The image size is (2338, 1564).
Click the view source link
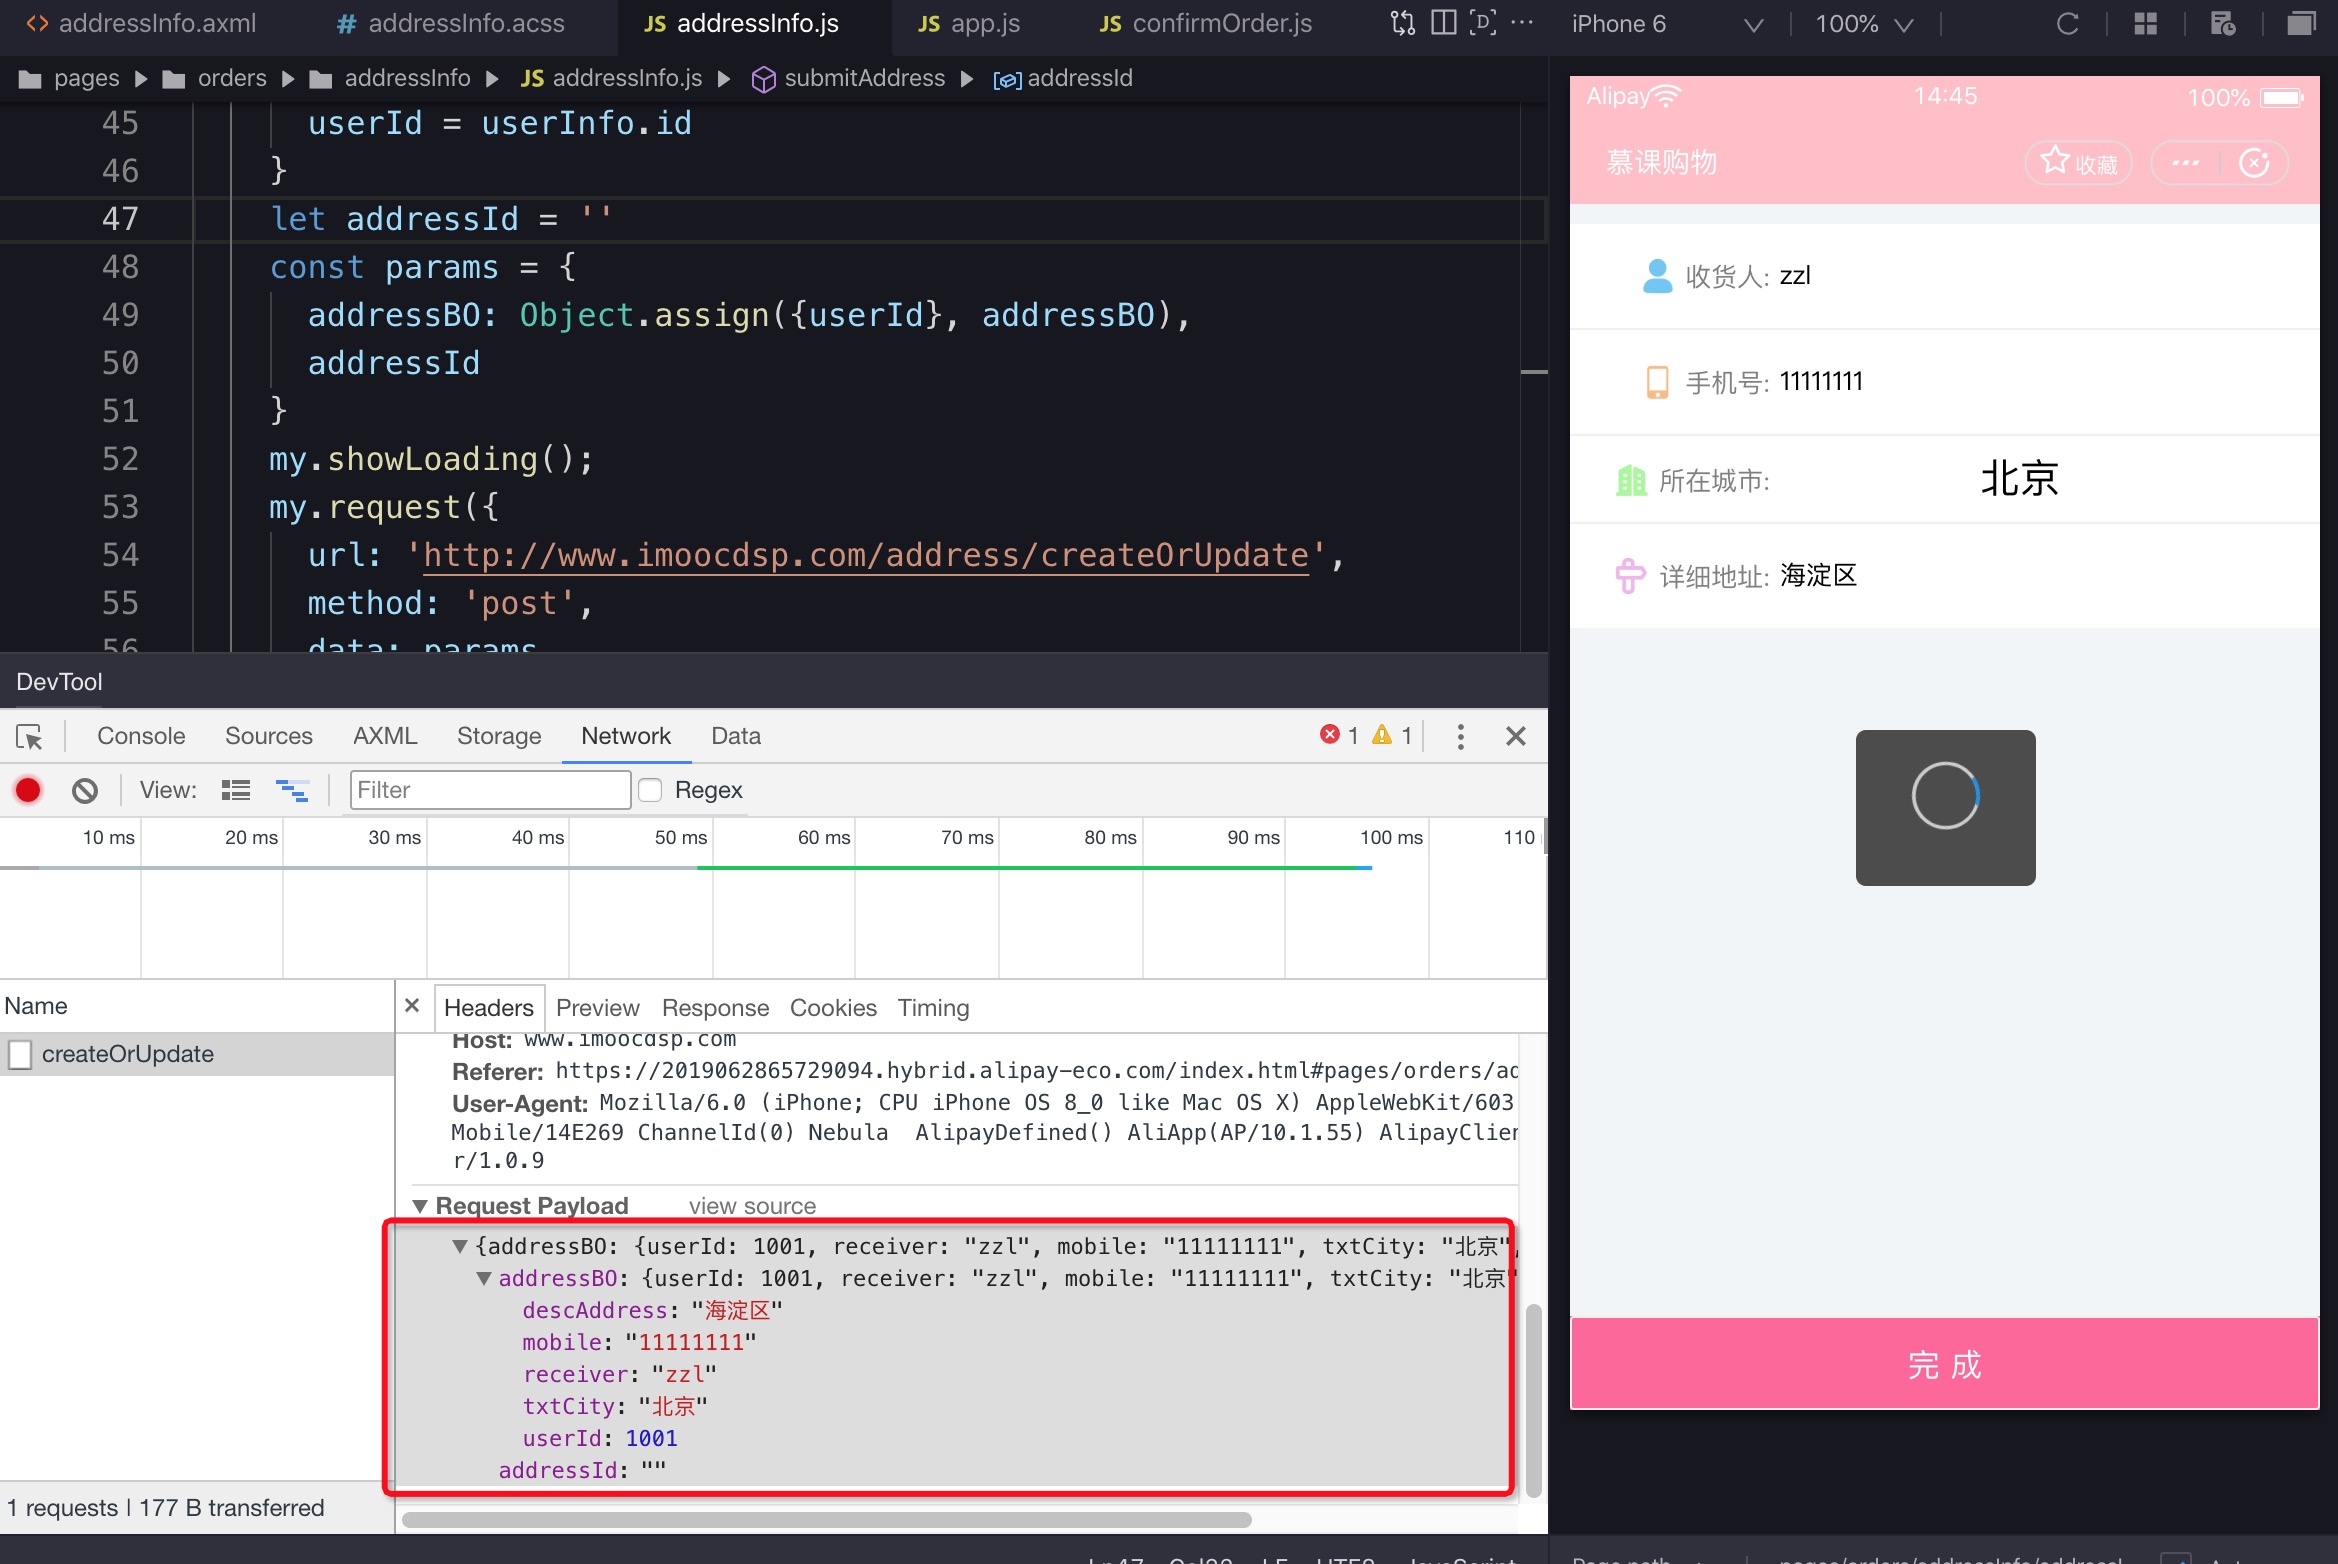point(752,1206)
